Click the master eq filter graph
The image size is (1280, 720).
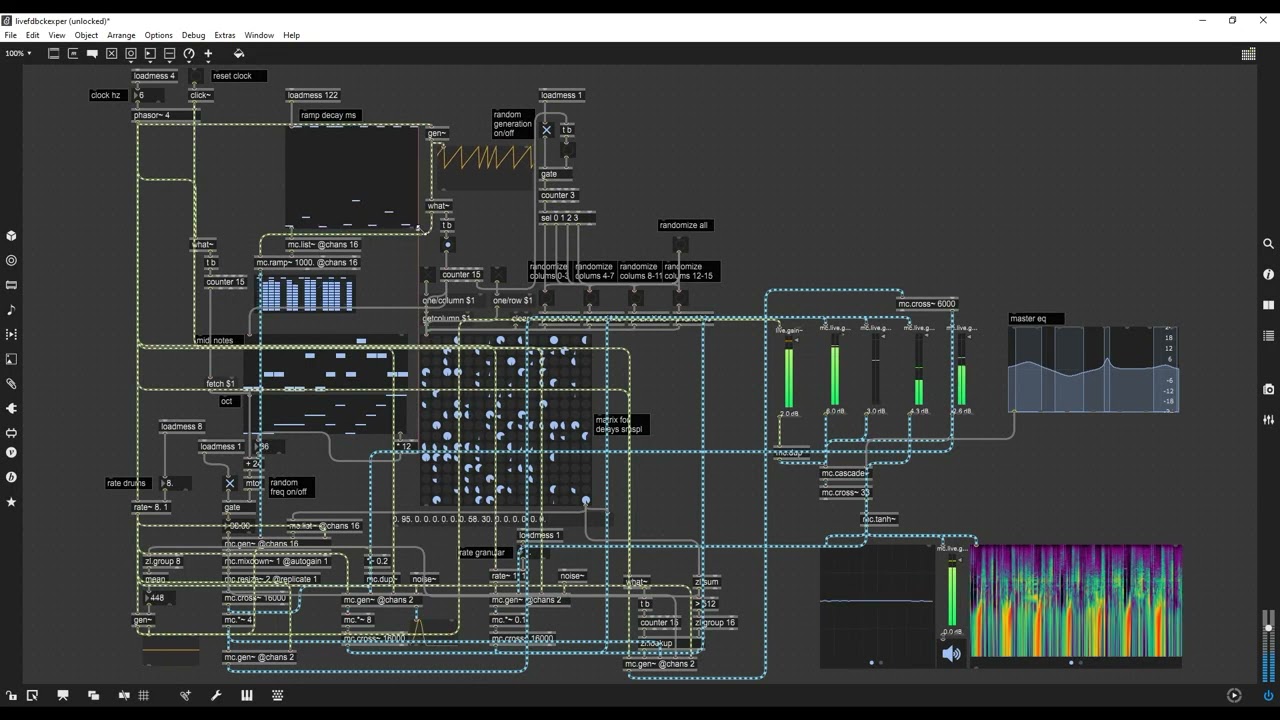click(1094, 369)
